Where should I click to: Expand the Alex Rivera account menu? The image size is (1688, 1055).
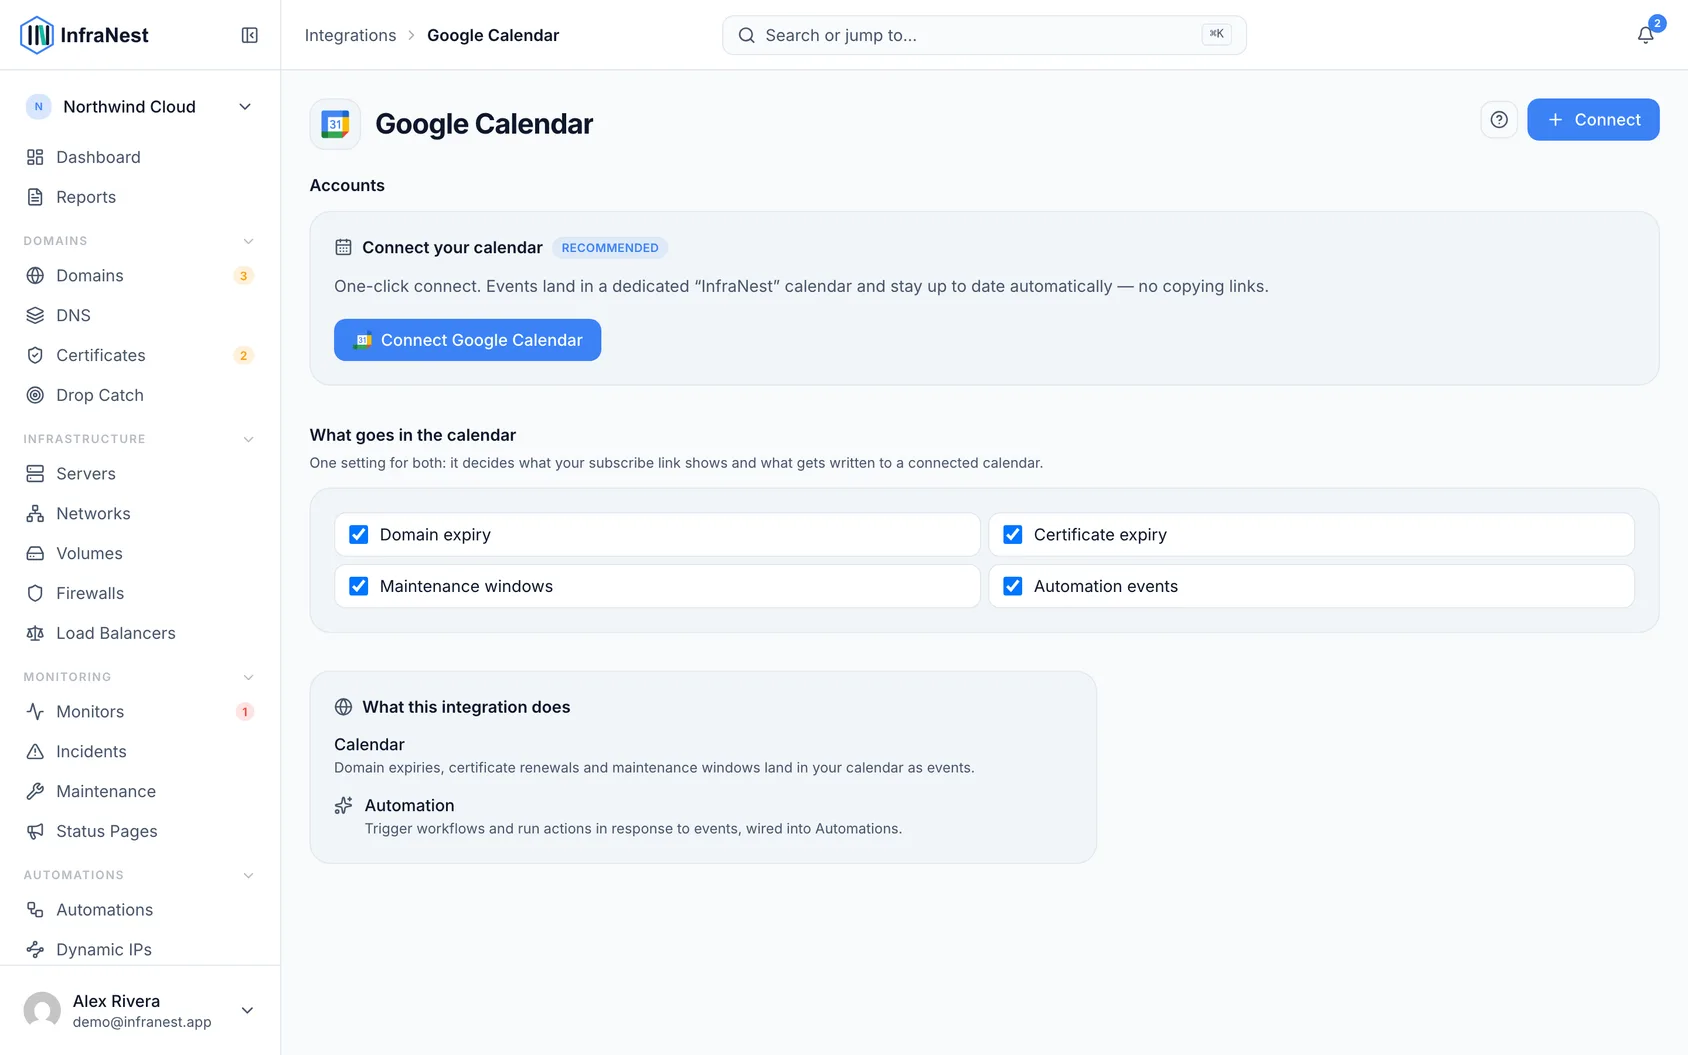(x=247, y=1010)
